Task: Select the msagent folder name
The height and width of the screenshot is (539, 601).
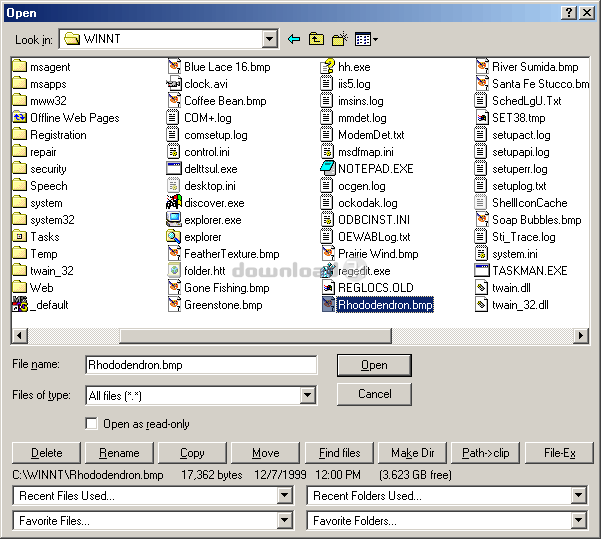Action: point(50,67)
